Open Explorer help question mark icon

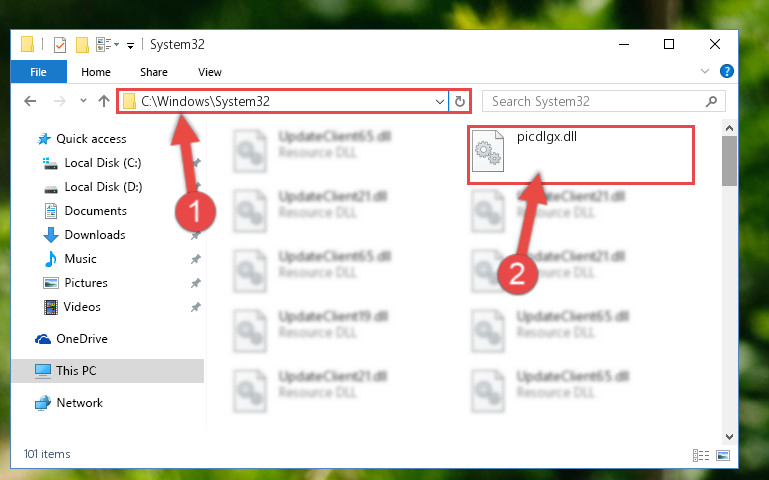pos(726,72)
